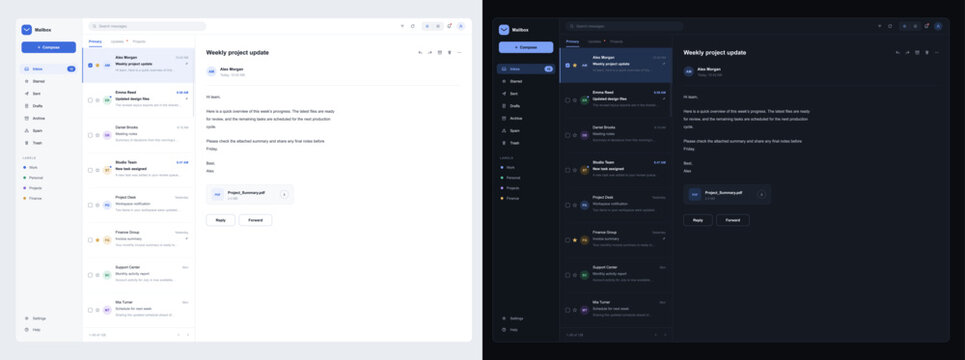Click delete icon in dark theme email header
Image resolution: width=965 pixels, height=360 pixels.
click(x=927, y=53)
